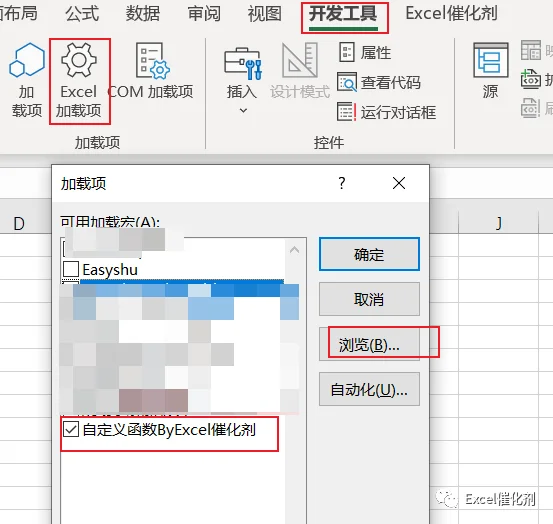Click 确定 in the add-ins dialog
The width and height of the screenshot is (553, 524).
coord(369,254)
